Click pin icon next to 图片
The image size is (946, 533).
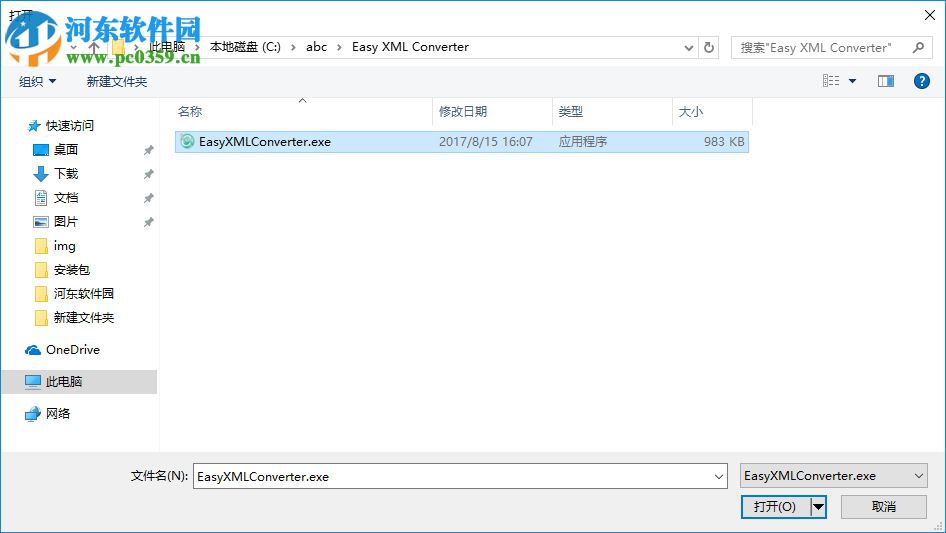click(148, 222)
